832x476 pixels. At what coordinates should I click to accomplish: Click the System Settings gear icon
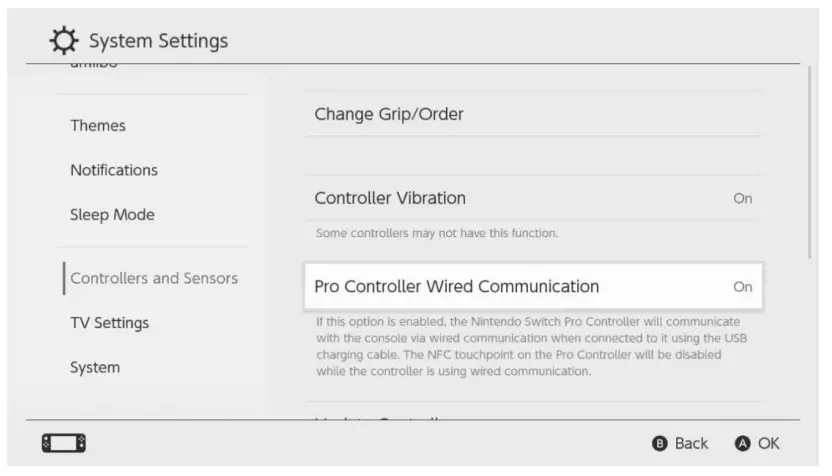64,41
